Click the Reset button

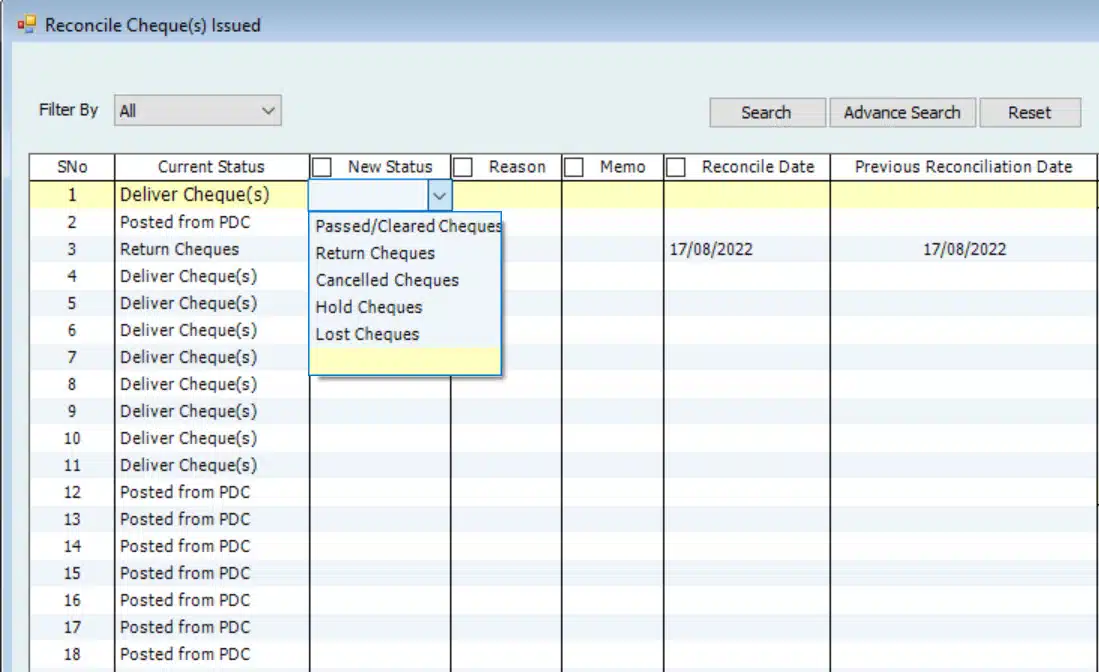pyautogui.click(x=1029, y=113)
